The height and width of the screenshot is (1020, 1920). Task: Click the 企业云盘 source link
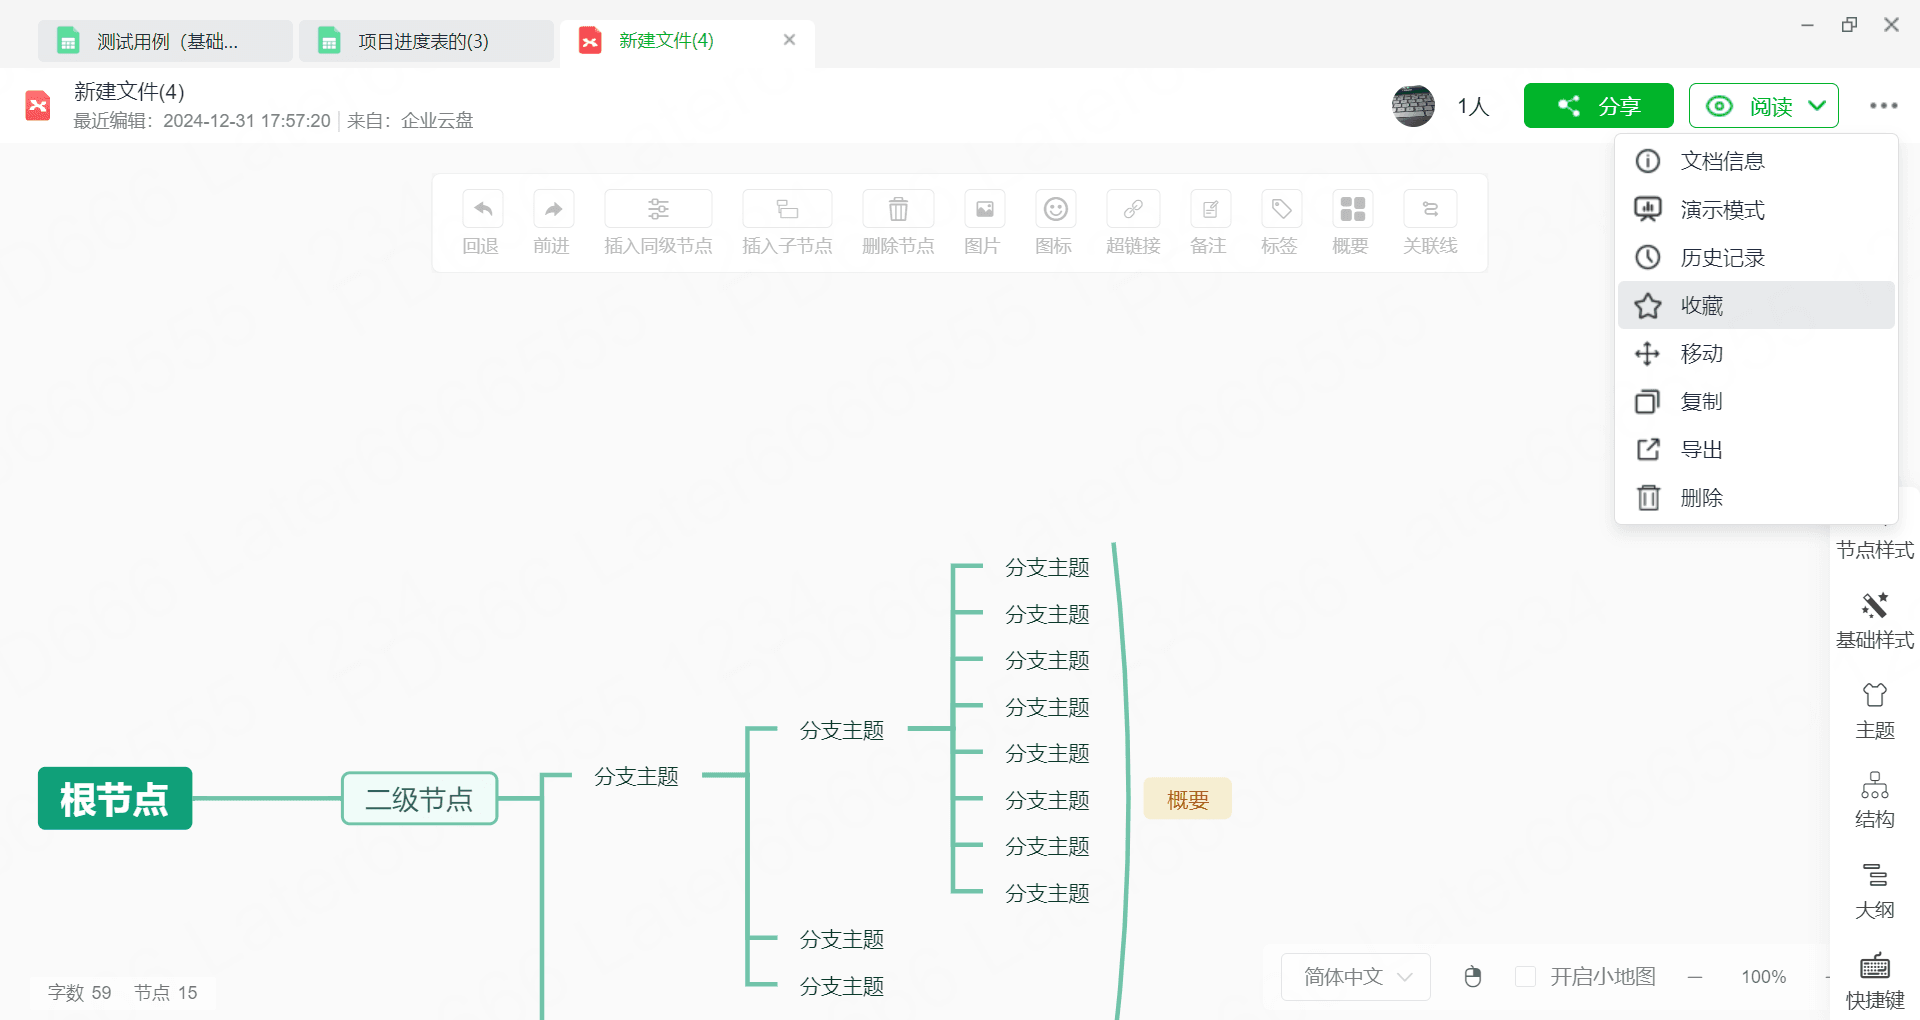pos(437,121)
